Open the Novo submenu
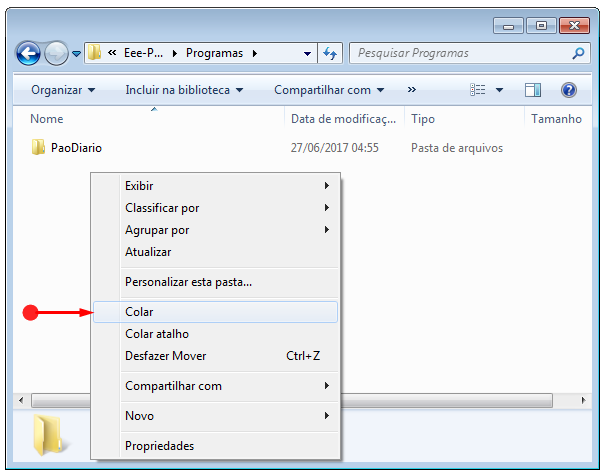The image size is (605, 476). (215, 416)
